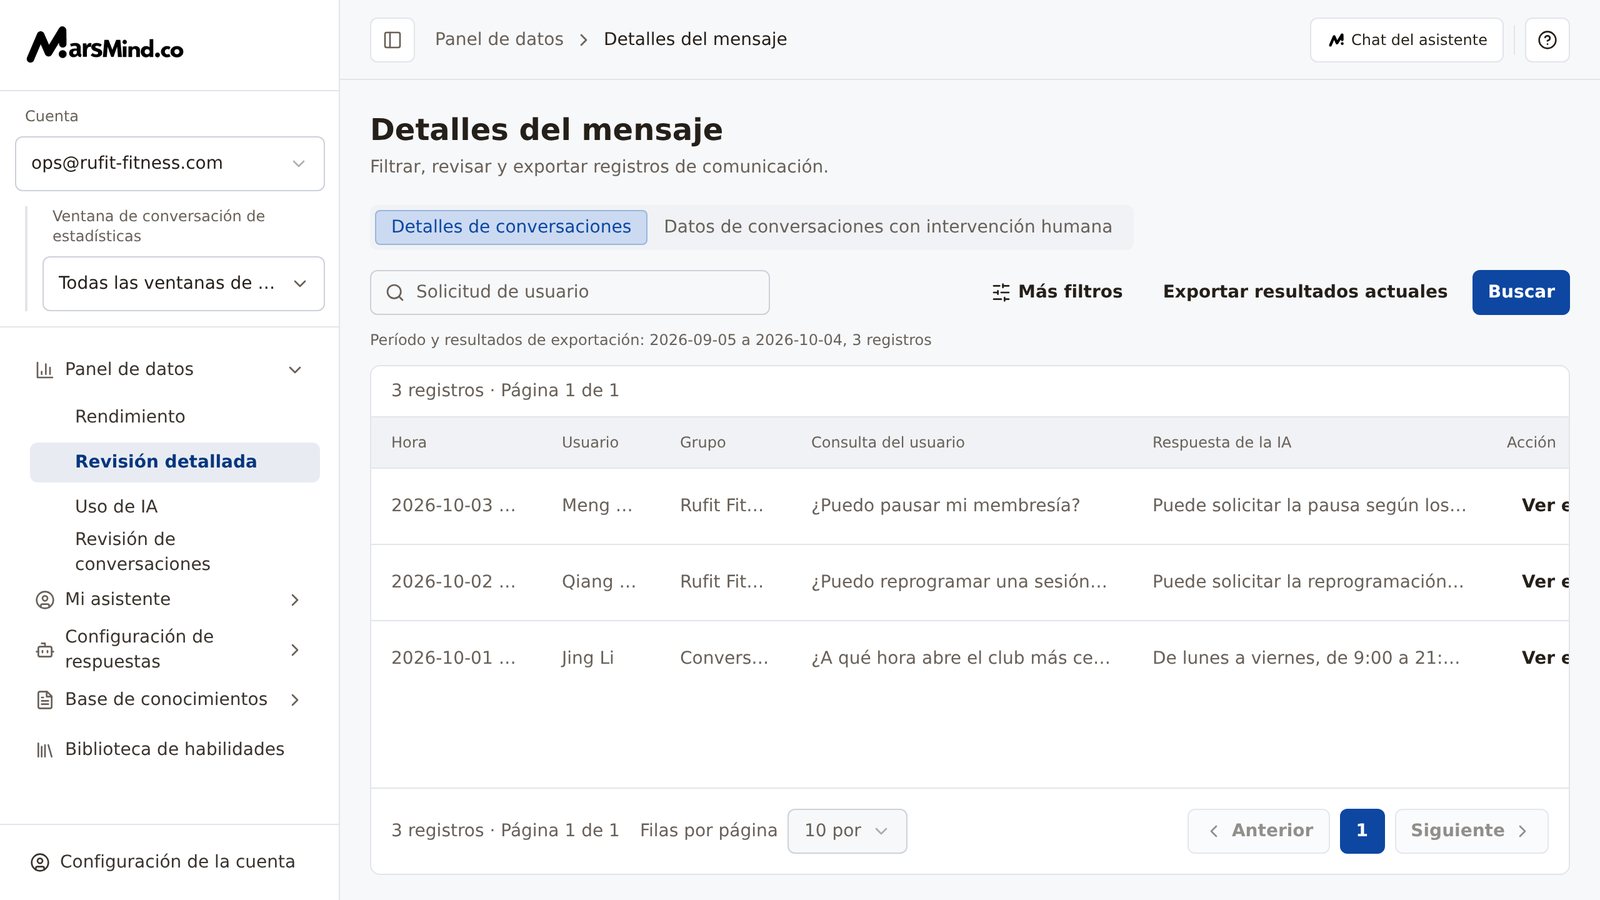
Task: Switch to Detalles de conversaciones tab
Action: point(511,227)
